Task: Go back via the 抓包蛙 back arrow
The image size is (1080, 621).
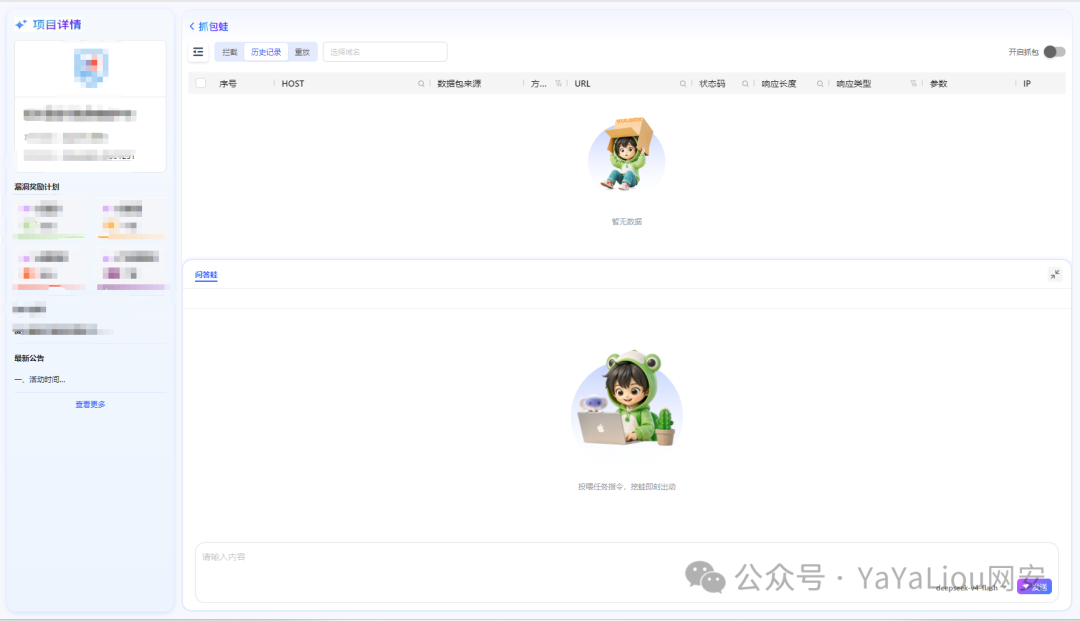Action: coord(192,26)
